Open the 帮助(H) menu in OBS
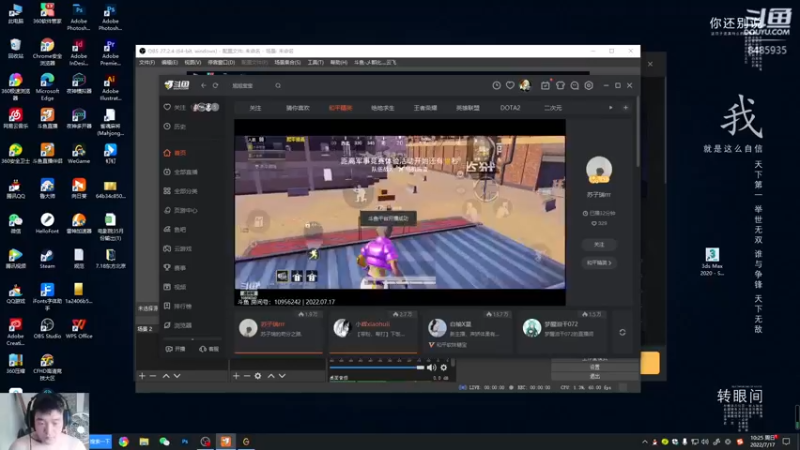This screenshot has height=450, width=800. (338, 62)
